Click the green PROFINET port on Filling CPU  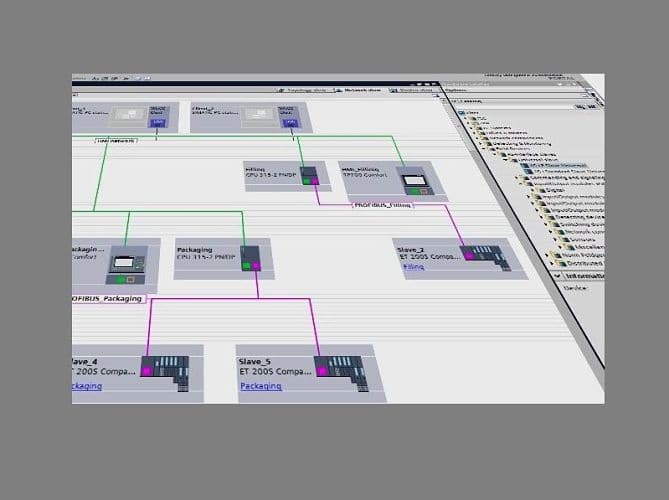[x=306, y=181]
